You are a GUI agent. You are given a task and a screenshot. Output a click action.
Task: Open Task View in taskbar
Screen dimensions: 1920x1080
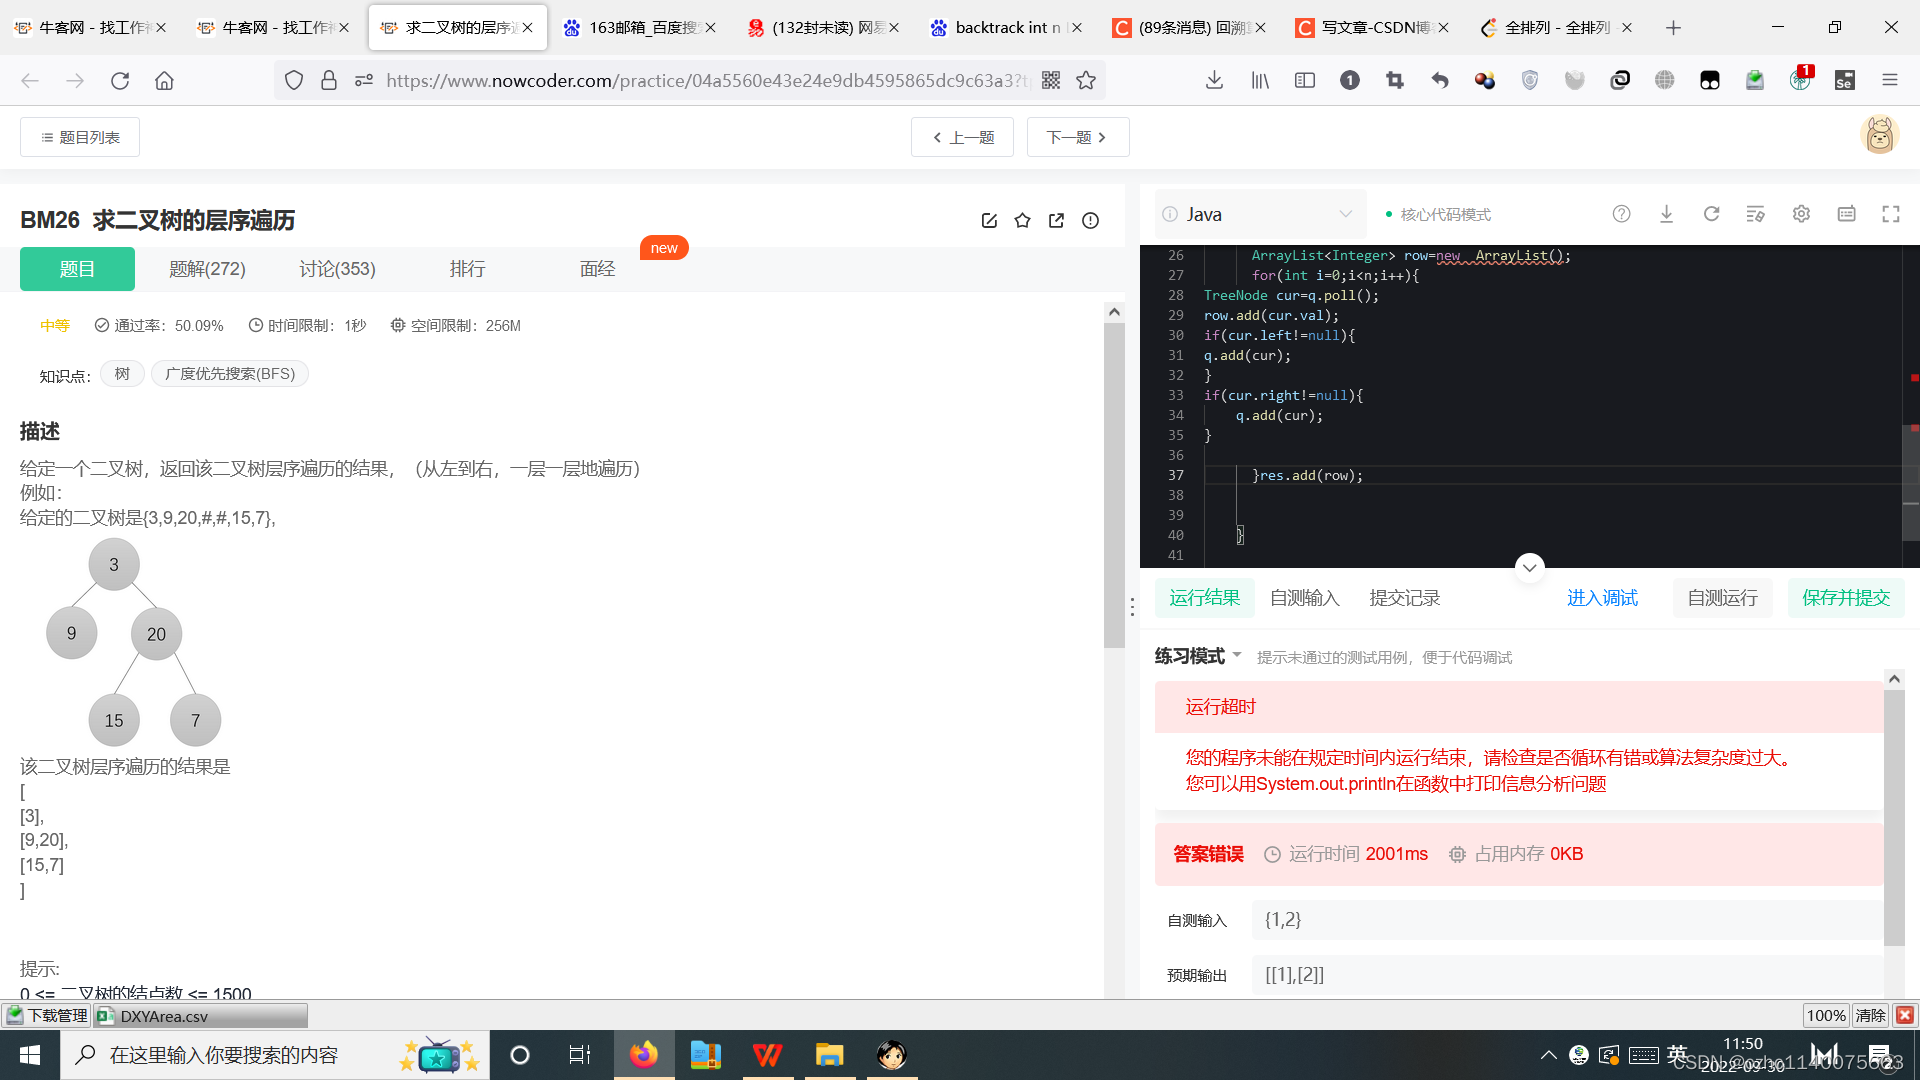coord(580,1055)
